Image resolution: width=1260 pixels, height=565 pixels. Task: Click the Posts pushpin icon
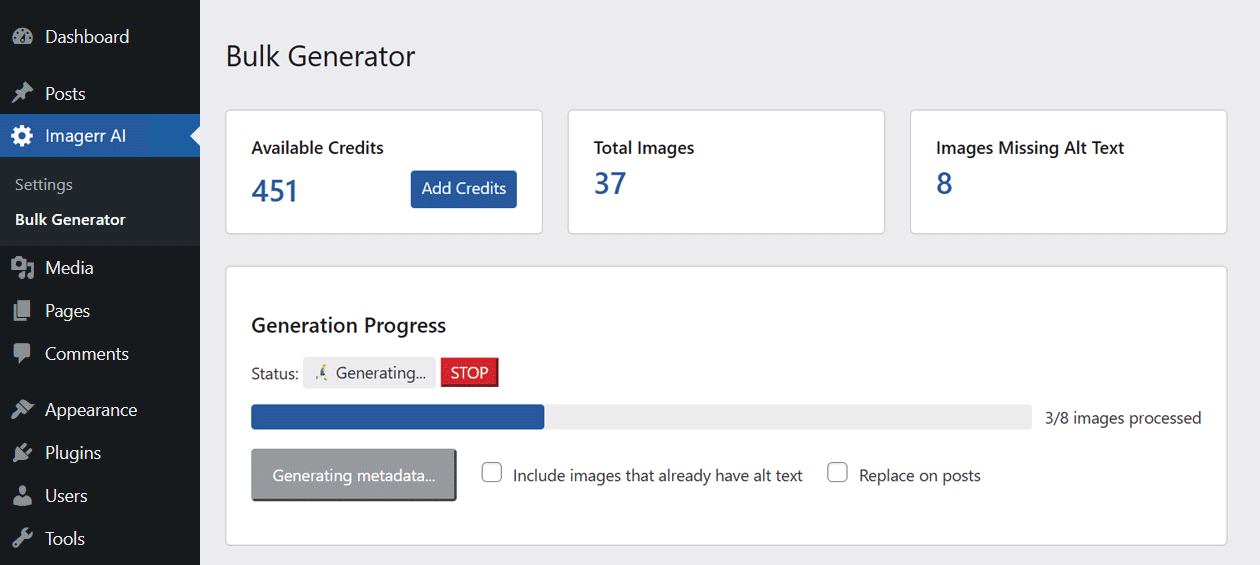(22, 94)
